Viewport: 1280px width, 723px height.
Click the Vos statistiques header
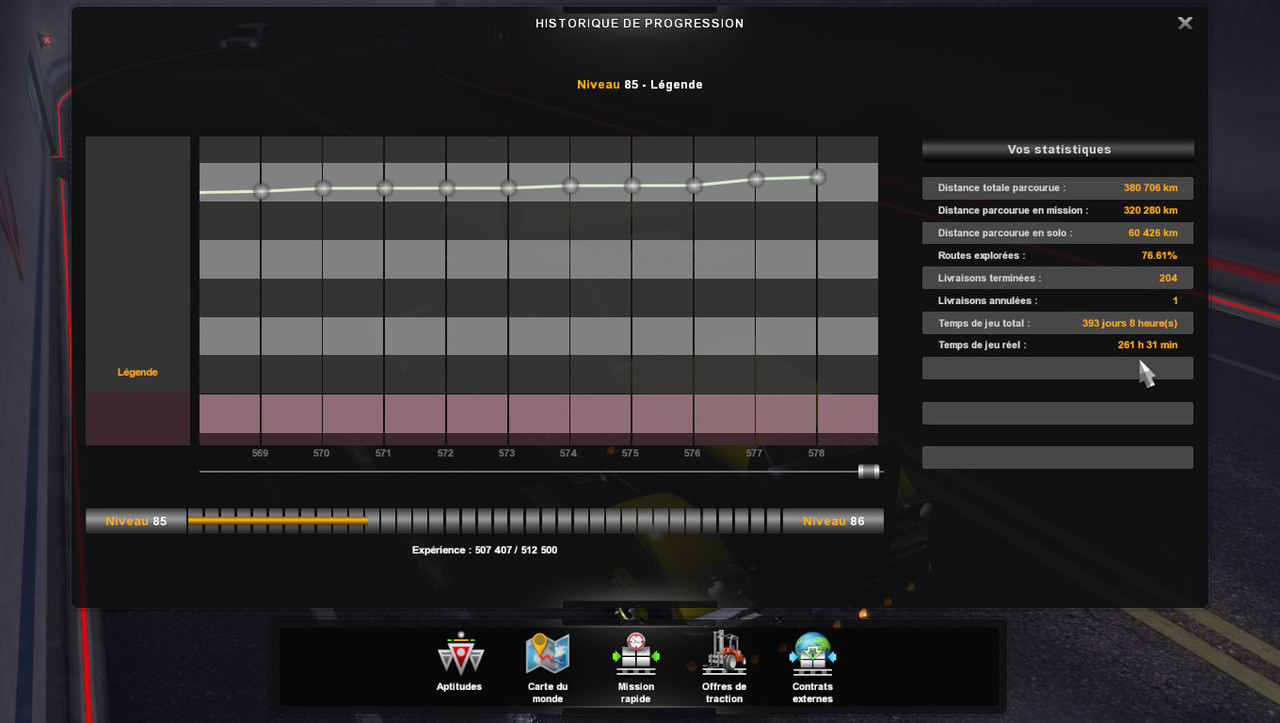1058,149
